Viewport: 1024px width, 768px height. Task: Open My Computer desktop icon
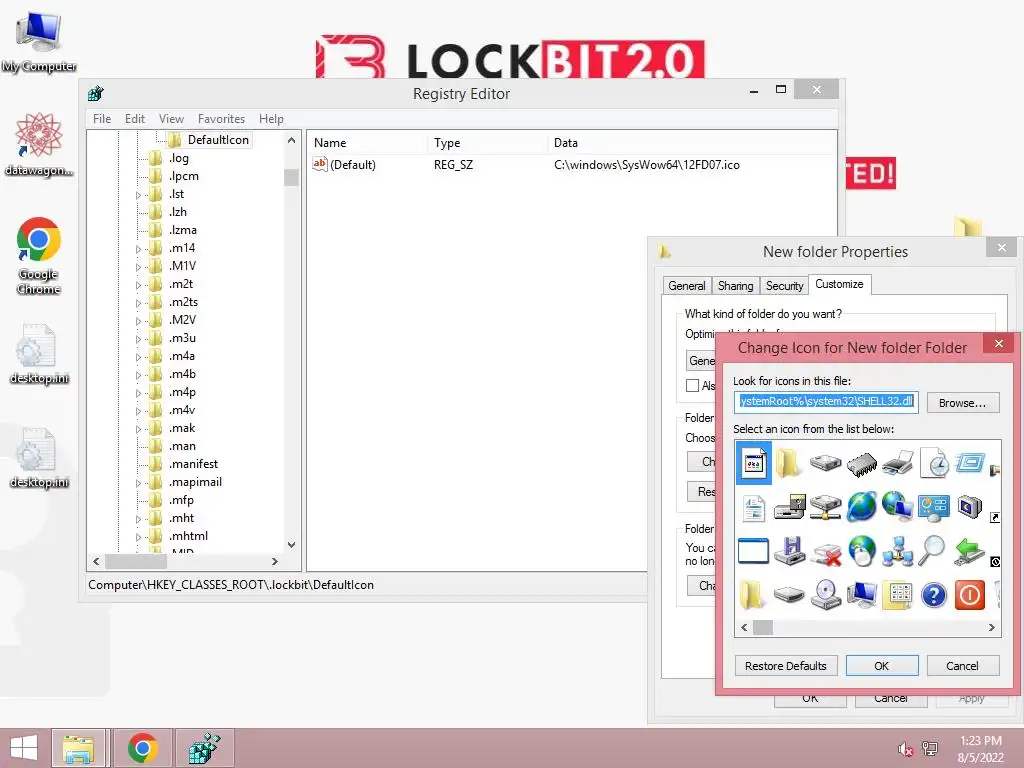tap(39, 41)
